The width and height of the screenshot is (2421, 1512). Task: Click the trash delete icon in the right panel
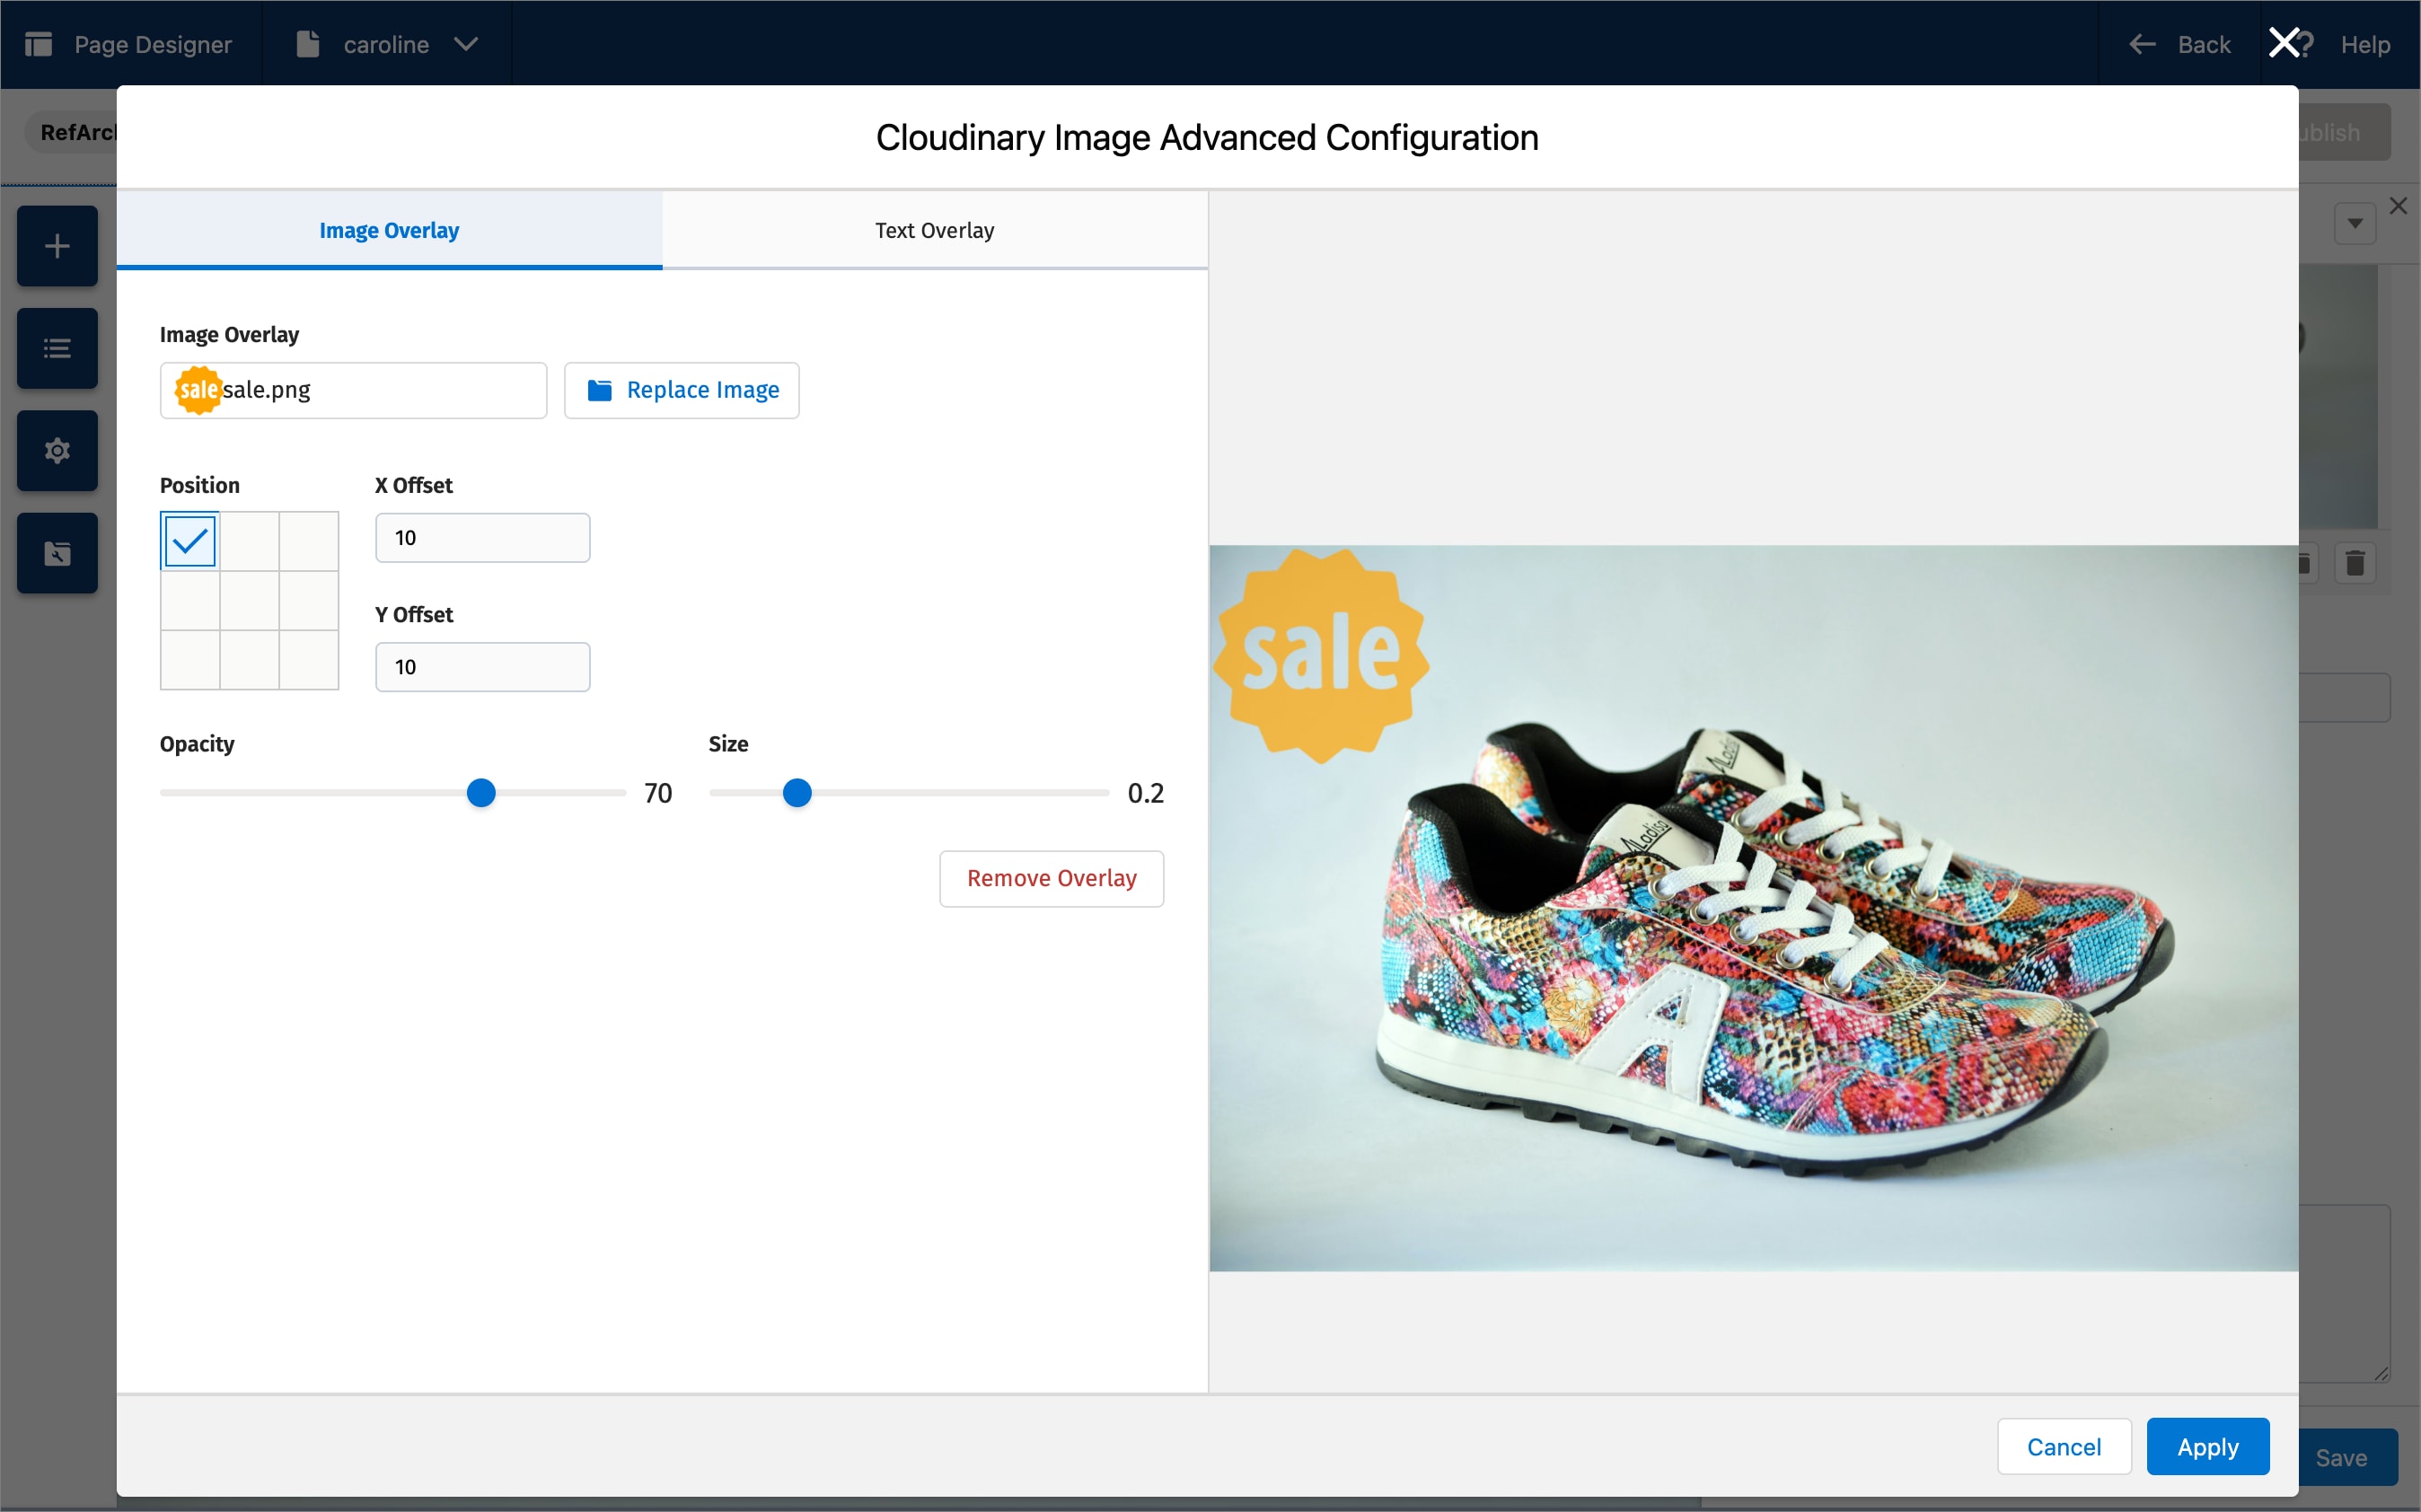[x=2355, y=563]
